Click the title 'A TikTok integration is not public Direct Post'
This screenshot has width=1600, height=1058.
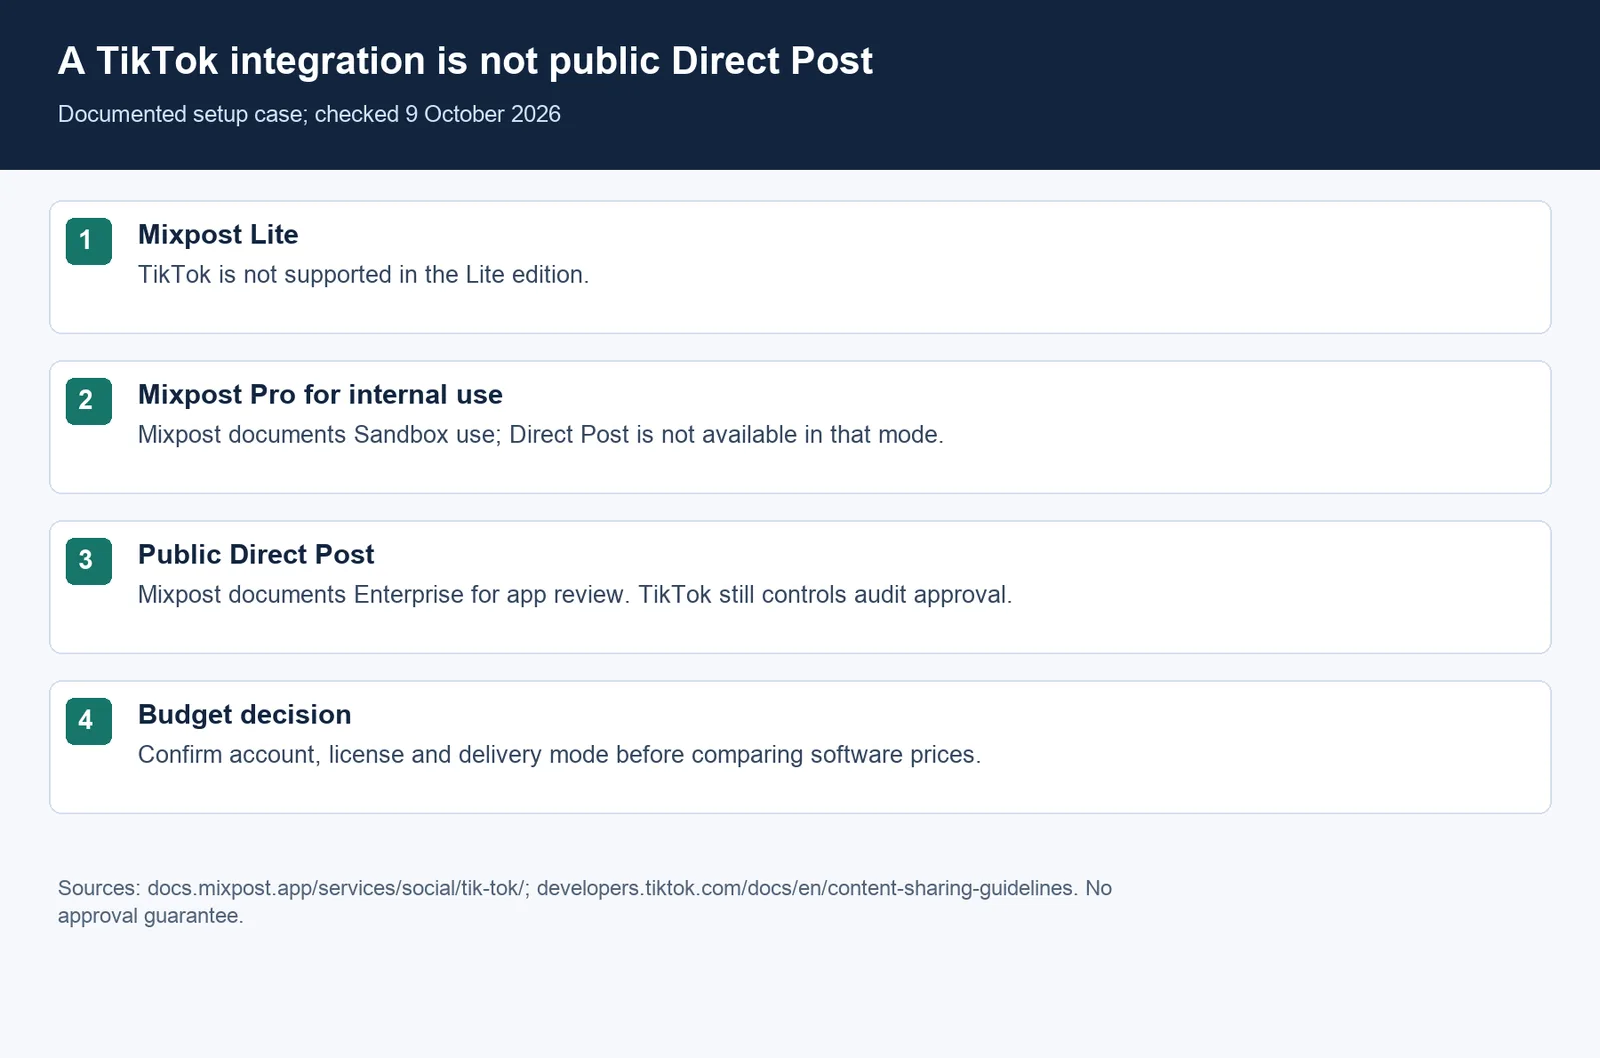tap(465, 61)
